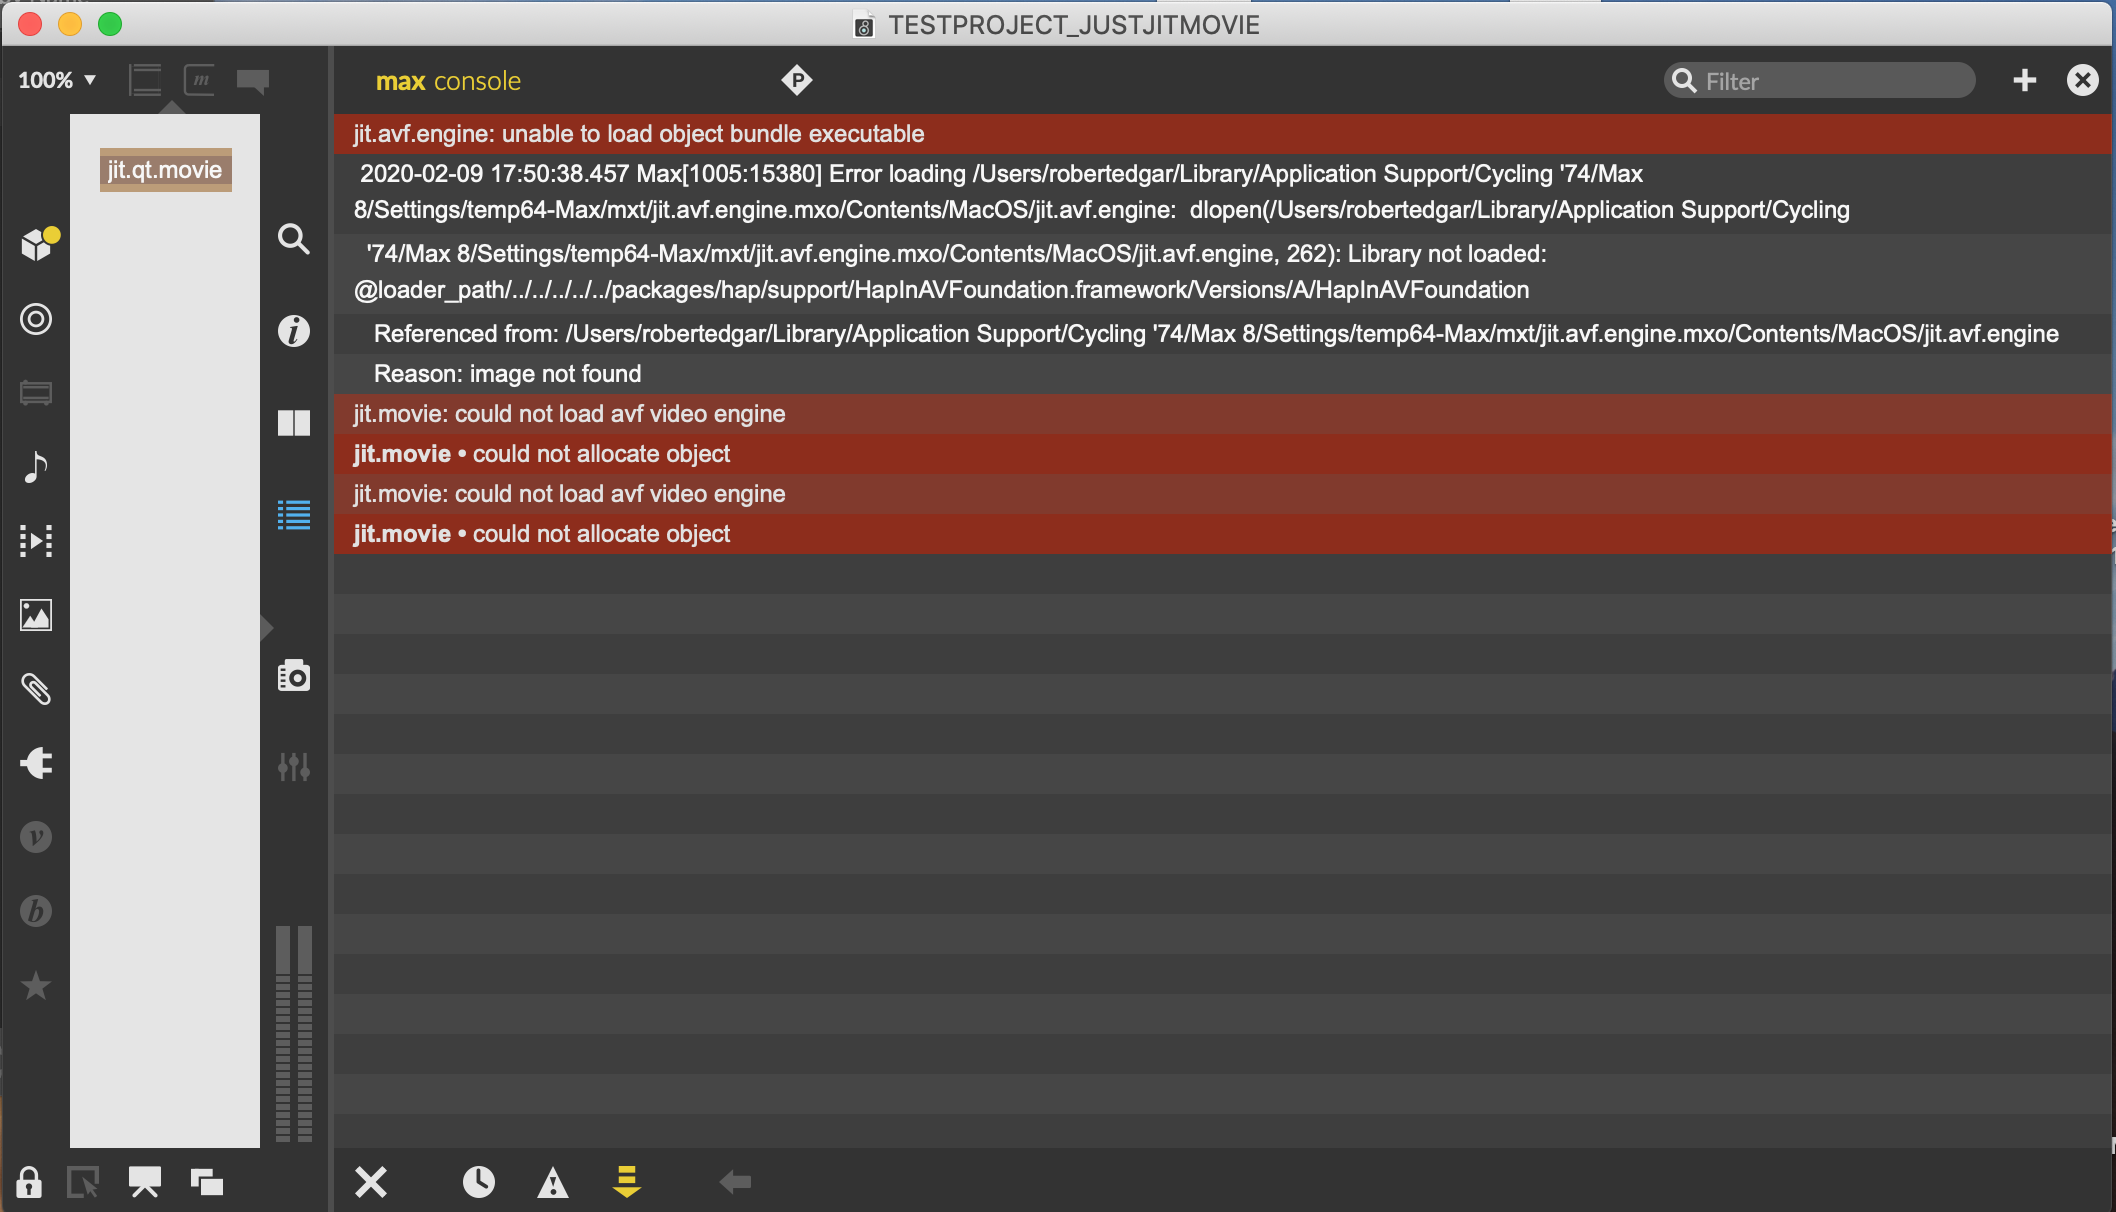
Task: Open the inspector info icon
Action: (294, 331)
